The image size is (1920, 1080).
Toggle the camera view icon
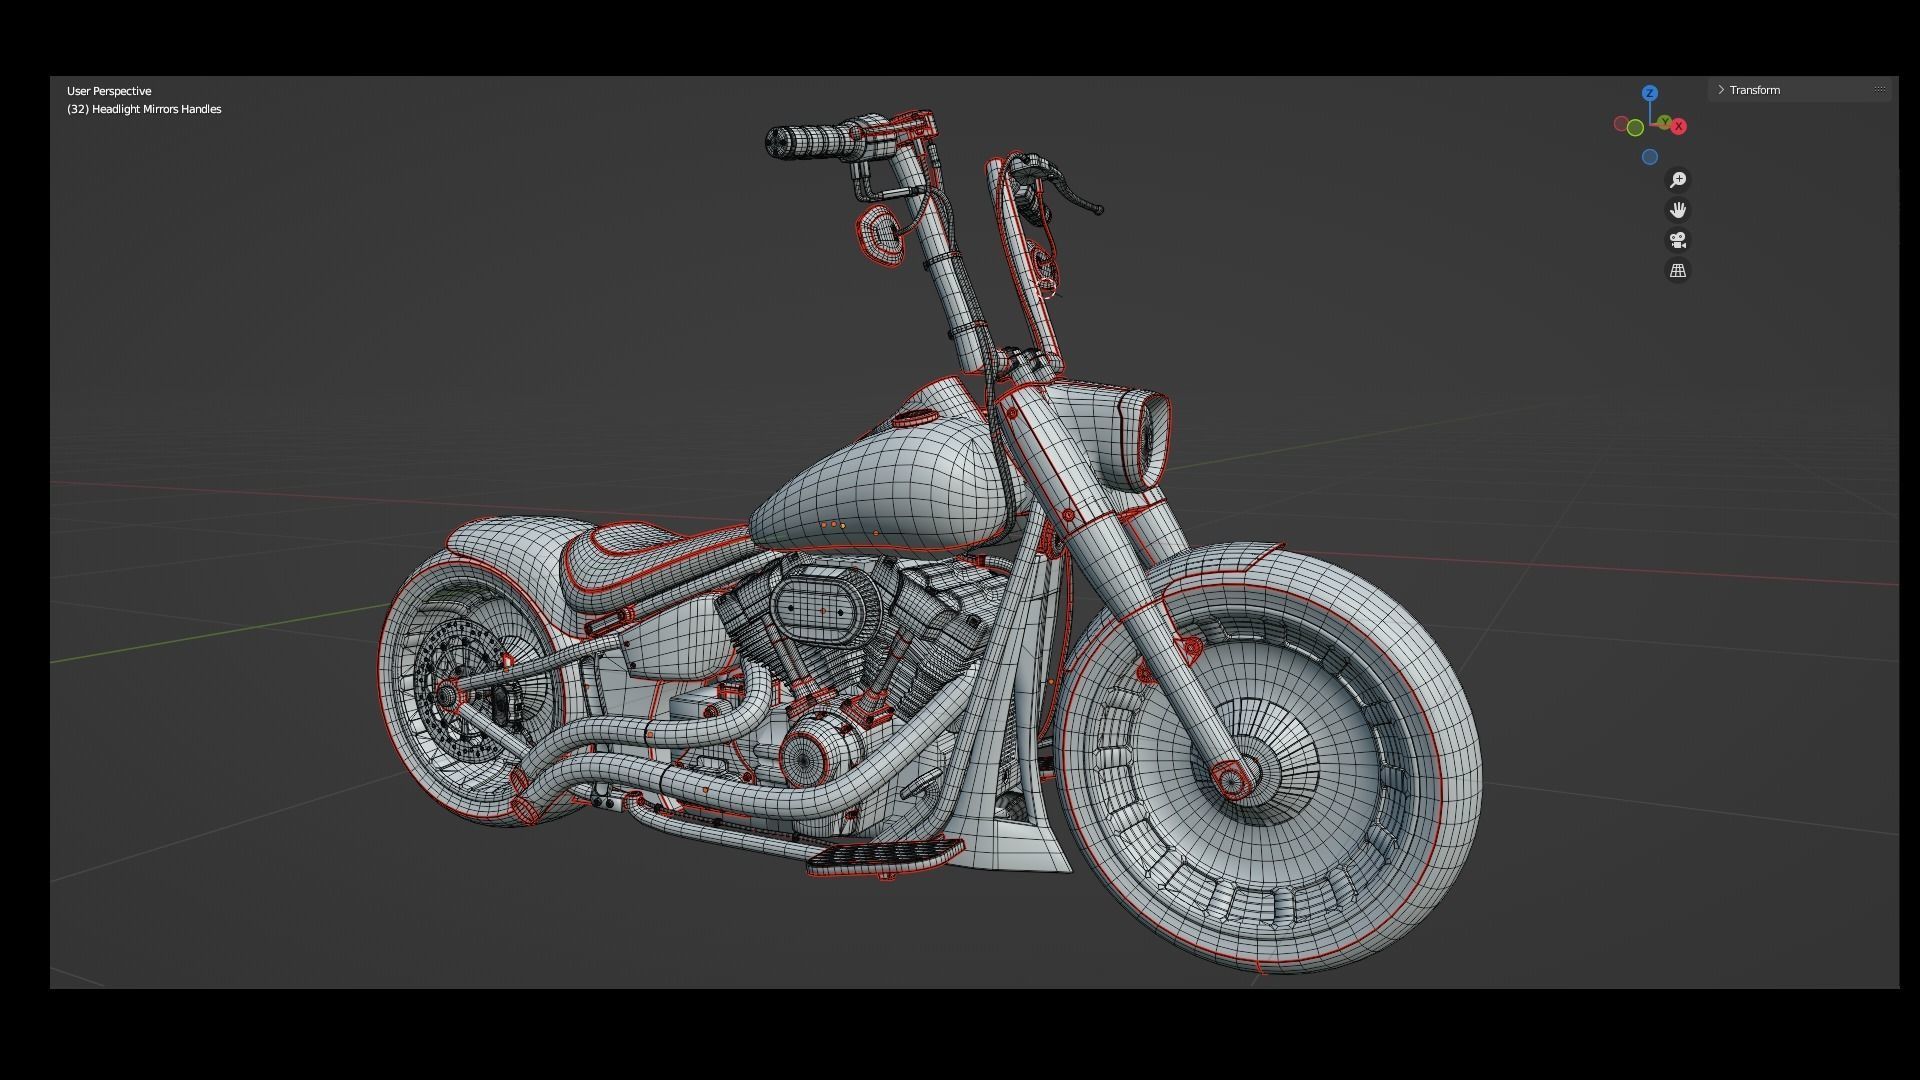click(1678, 240)
